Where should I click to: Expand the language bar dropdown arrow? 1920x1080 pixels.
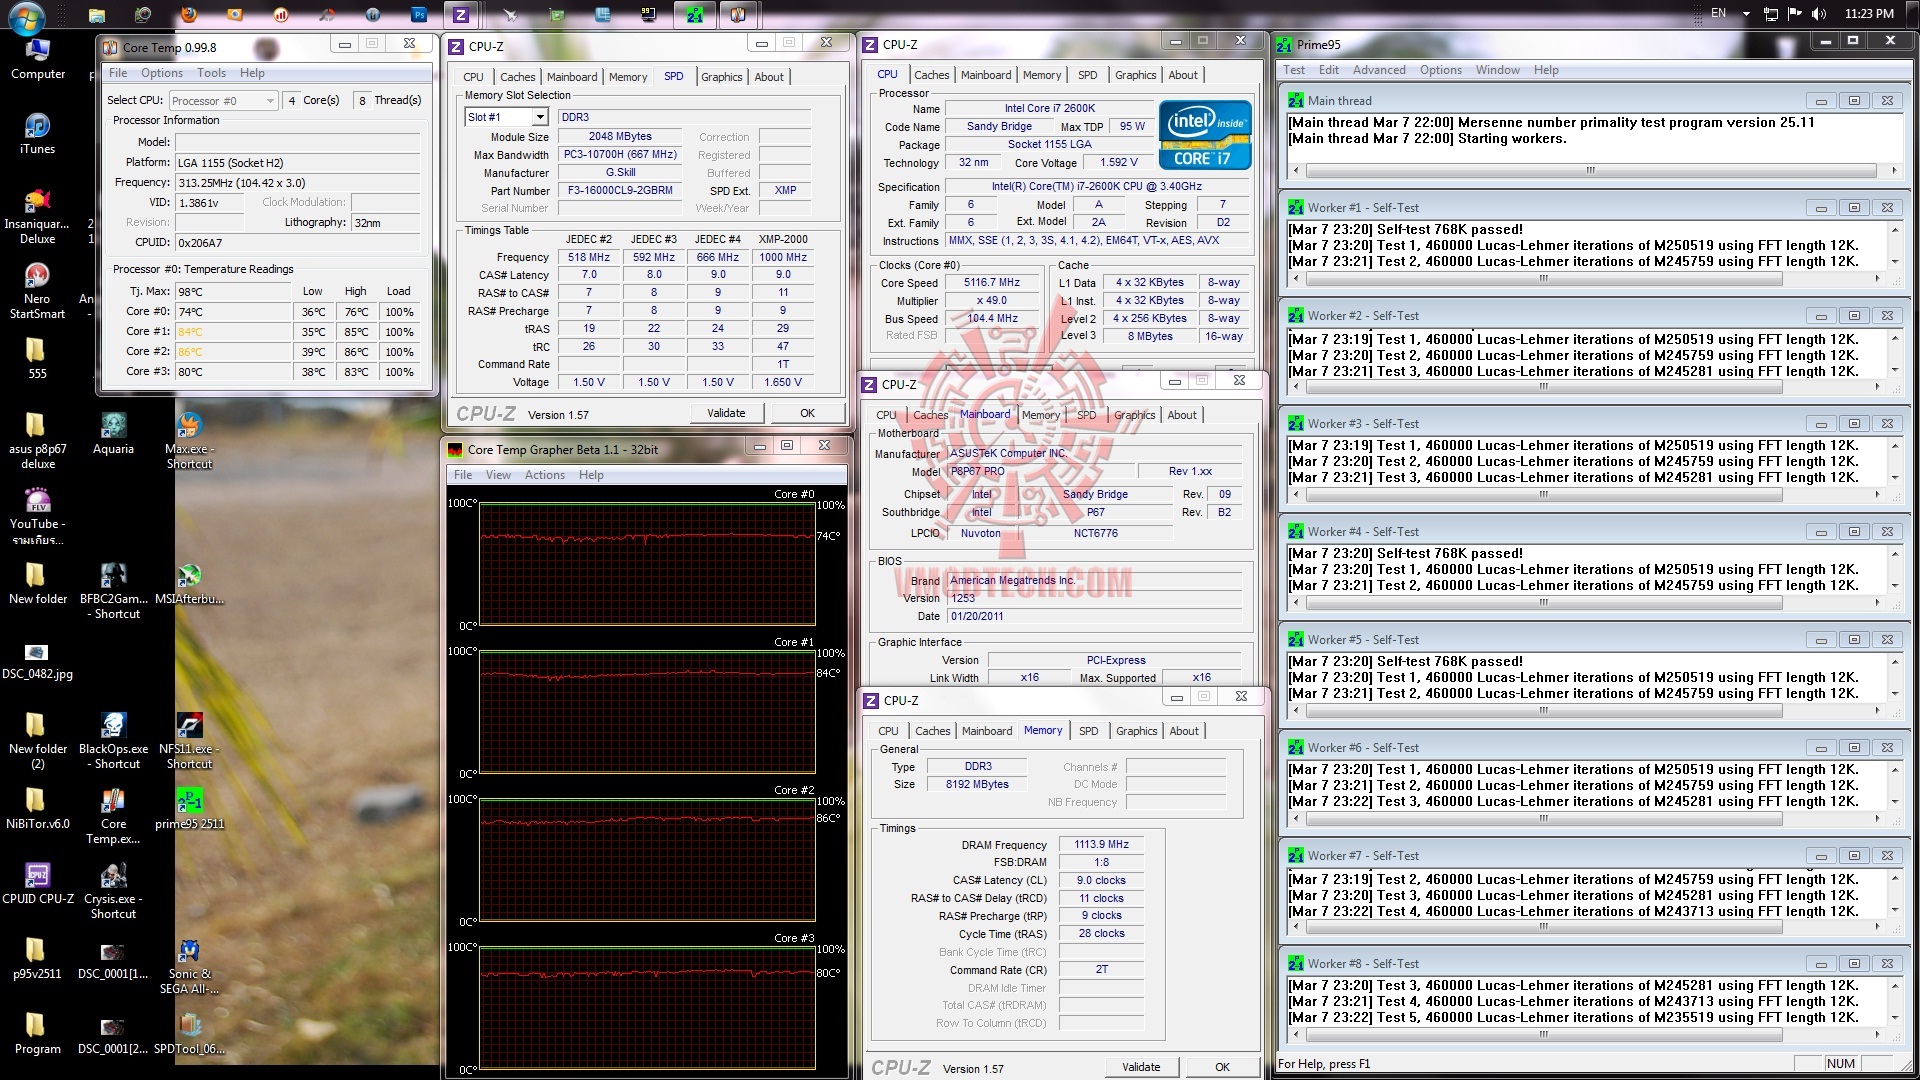click(1746, 14)
